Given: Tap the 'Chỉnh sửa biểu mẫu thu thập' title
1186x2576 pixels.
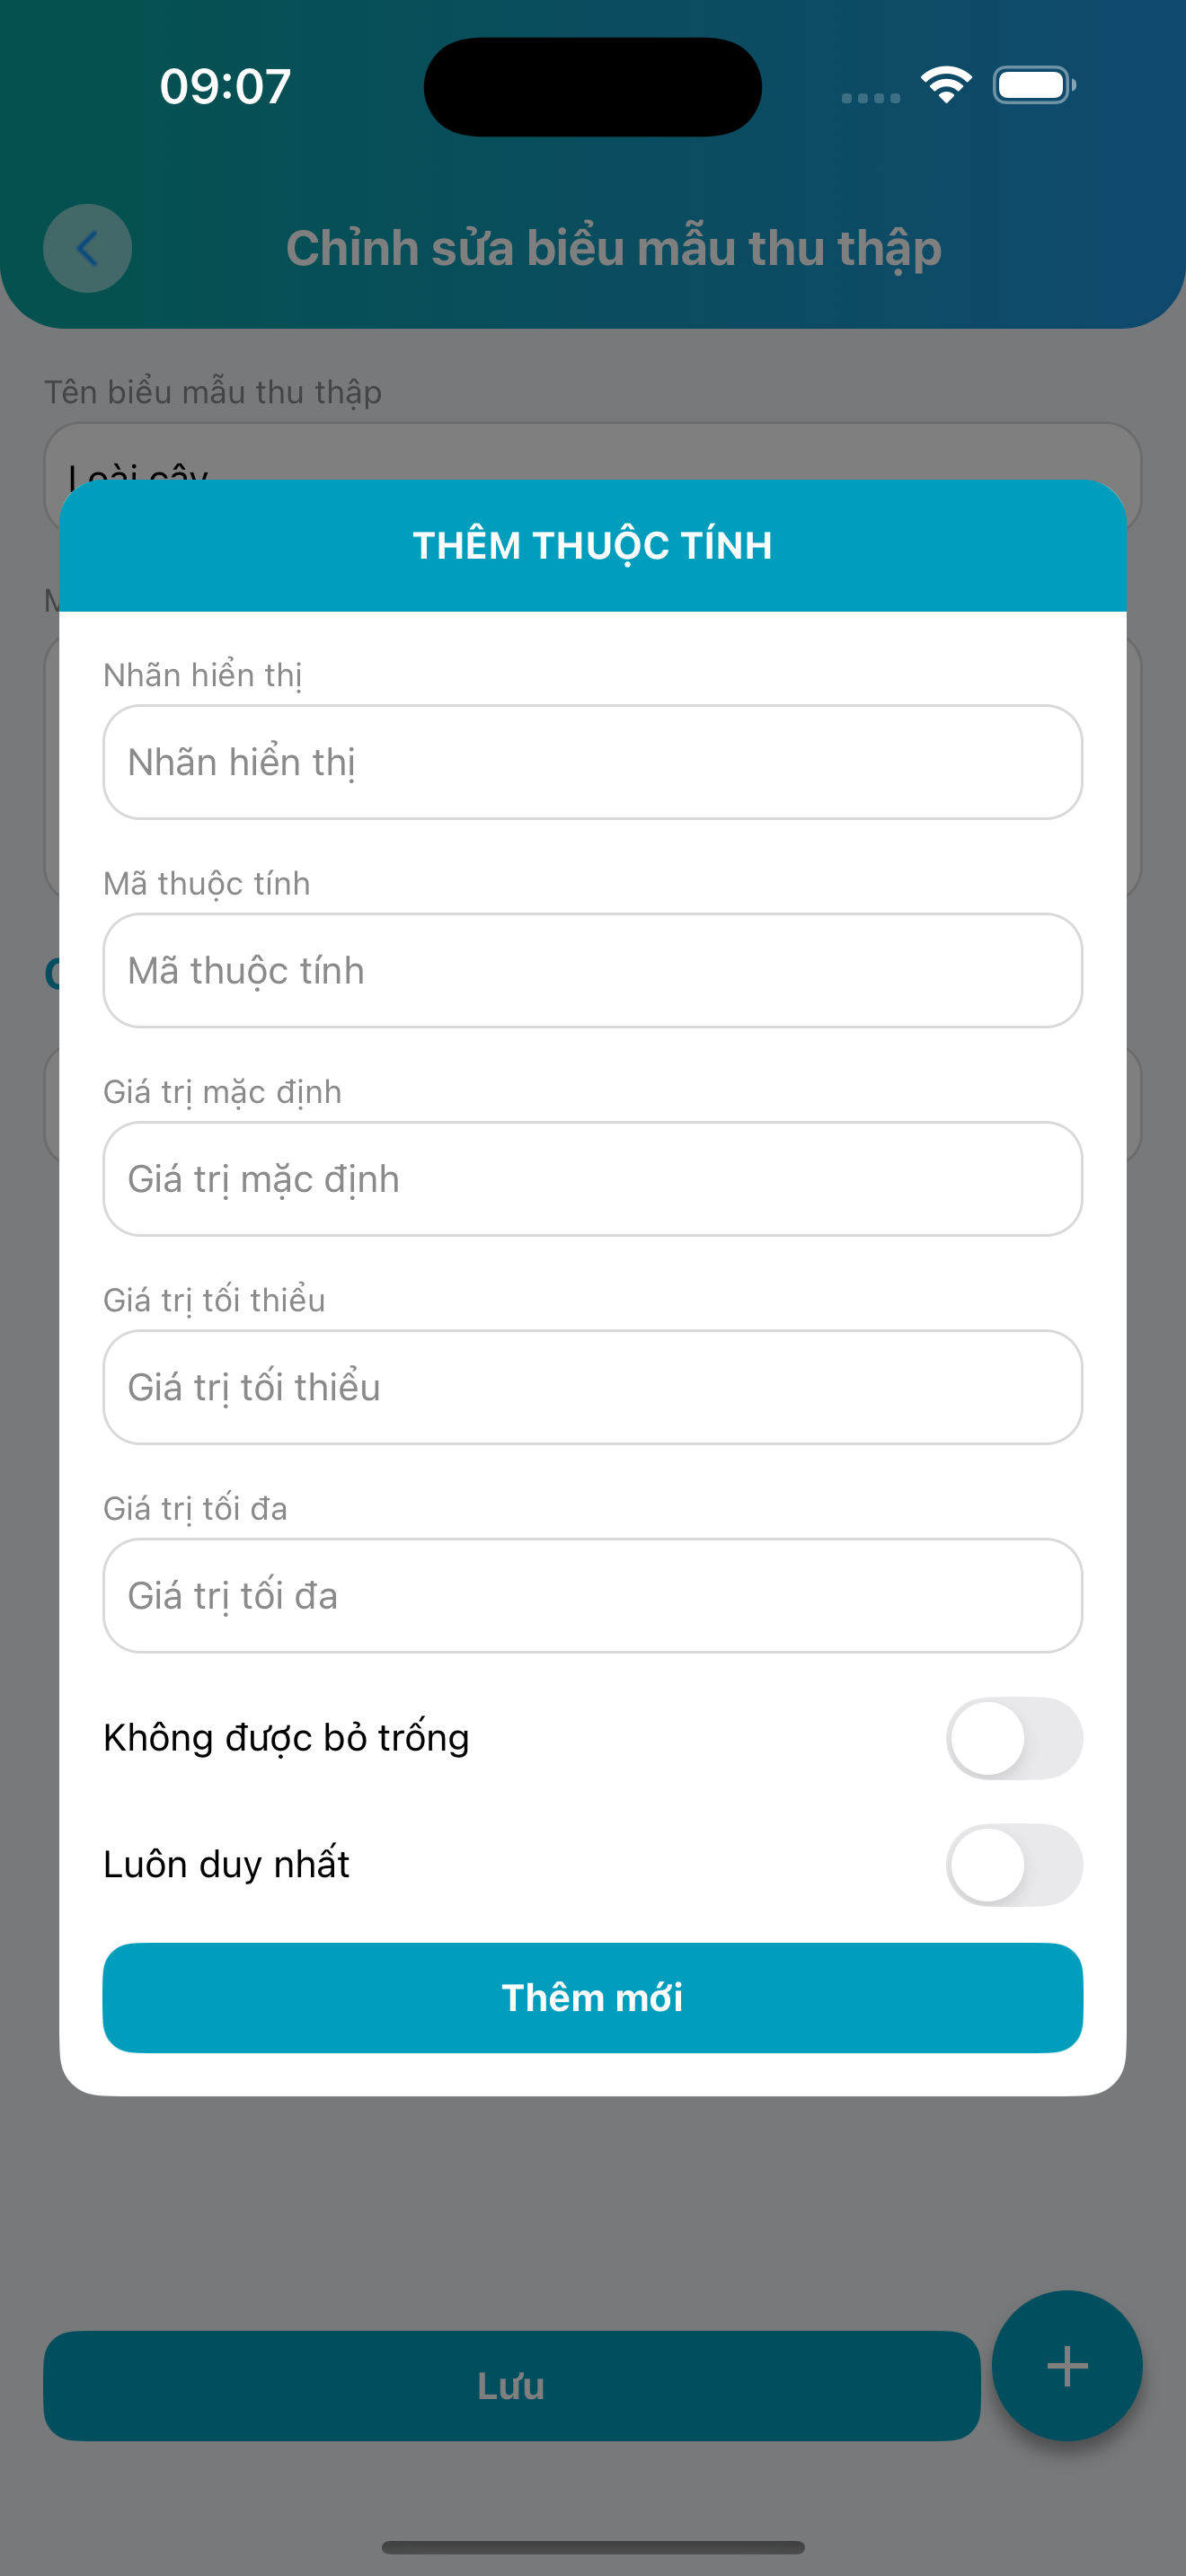Looking at the screenshot, I should click(613, 248).
